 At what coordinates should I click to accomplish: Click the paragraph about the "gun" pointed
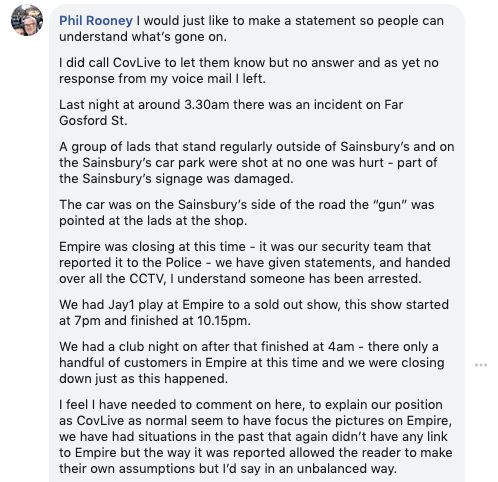pos(247,213)
